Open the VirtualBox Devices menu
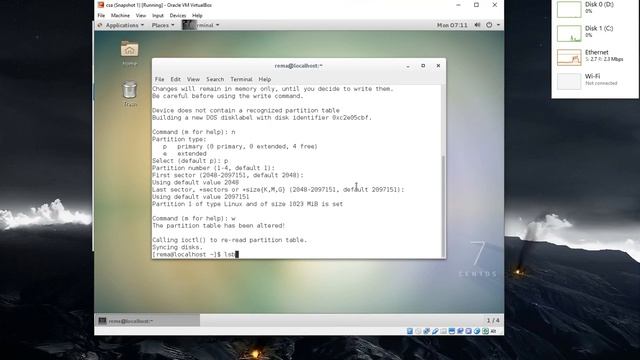 coord(178,16)
